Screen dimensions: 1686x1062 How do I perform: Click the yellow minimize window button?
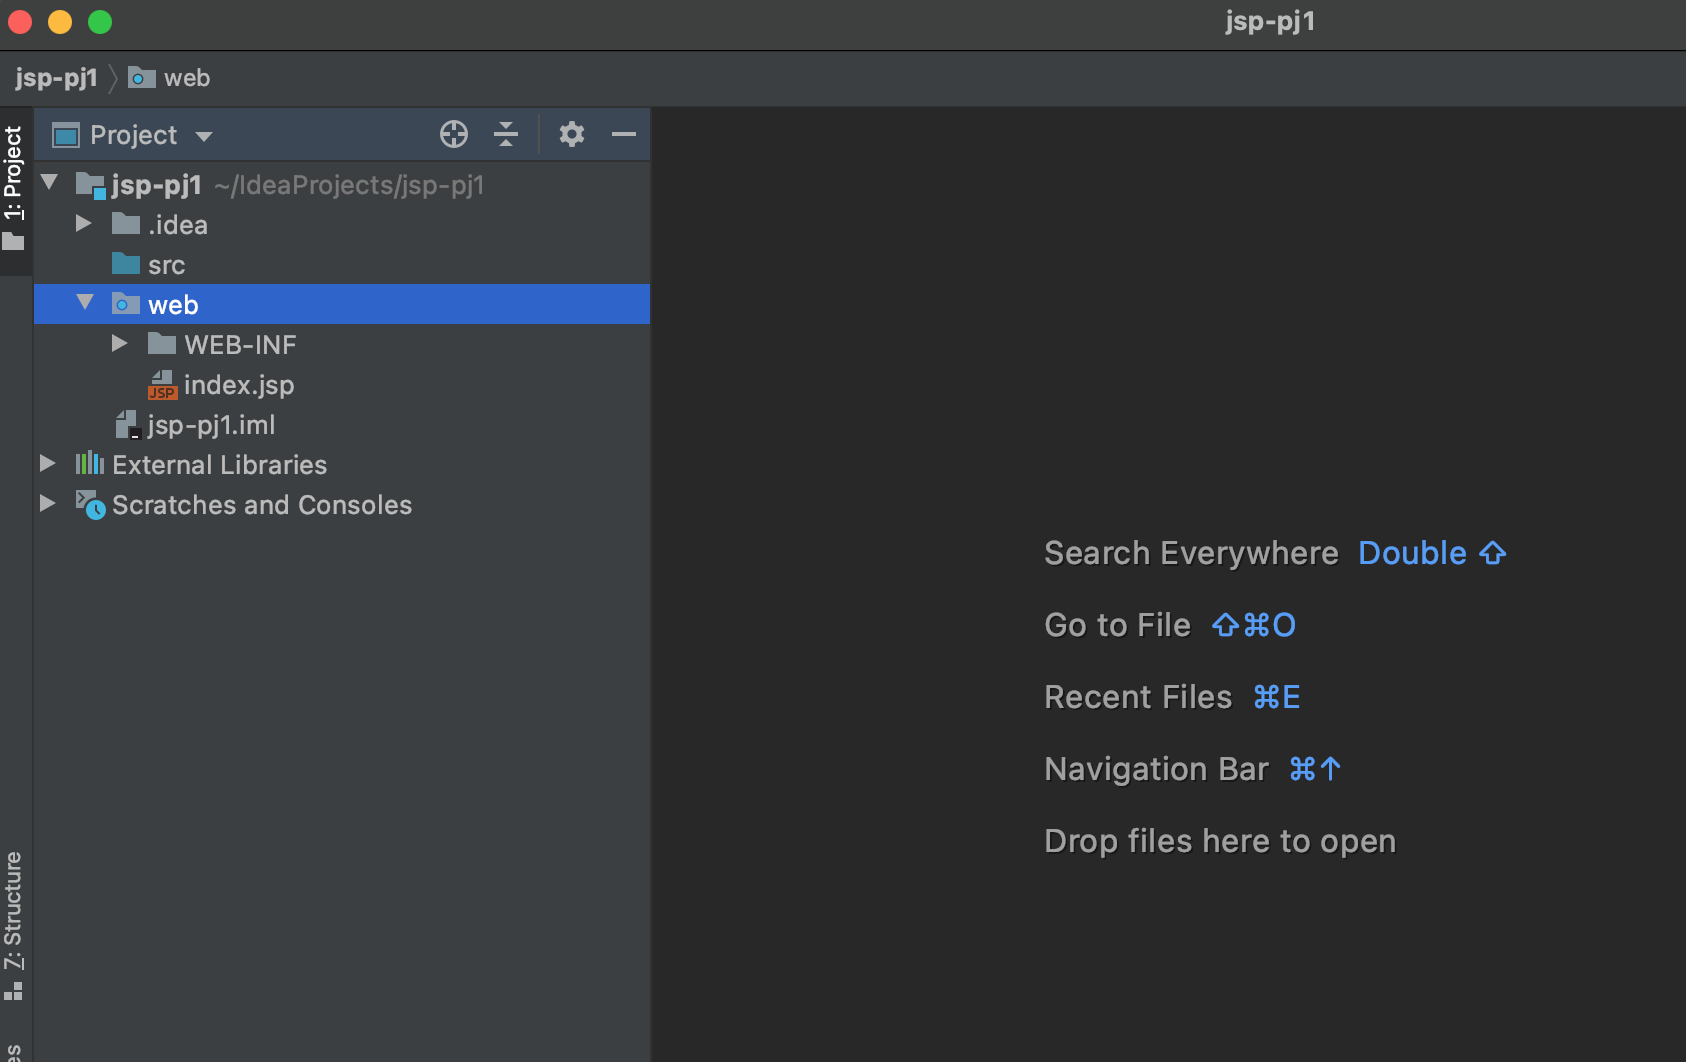60,22
